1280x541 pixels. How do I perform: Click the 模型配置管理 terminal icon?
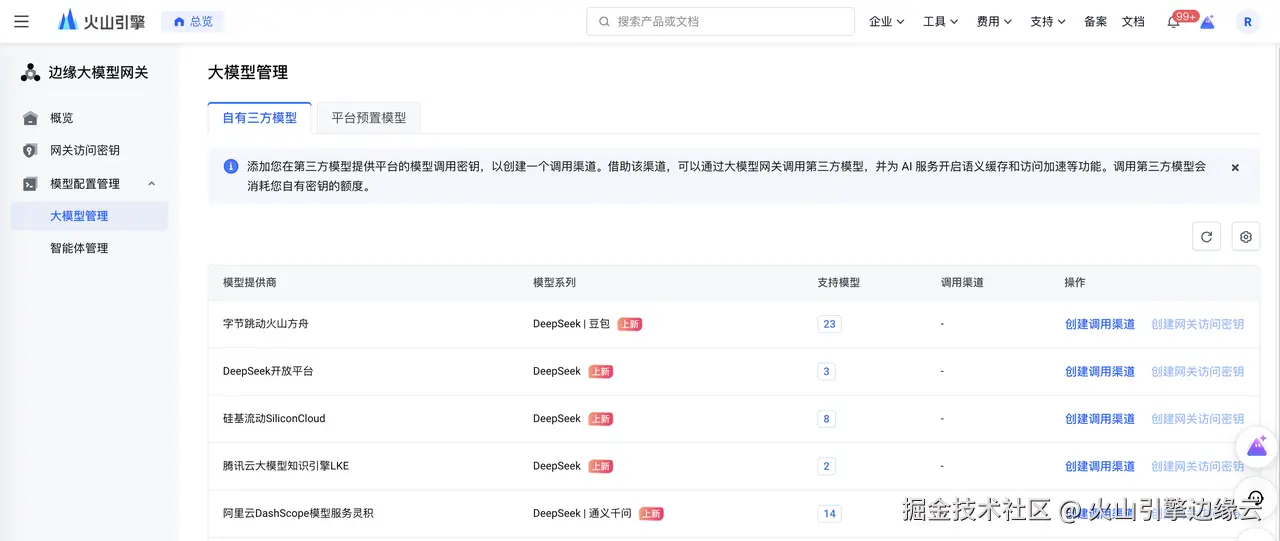pyautogui.click(x=30, y=184)
